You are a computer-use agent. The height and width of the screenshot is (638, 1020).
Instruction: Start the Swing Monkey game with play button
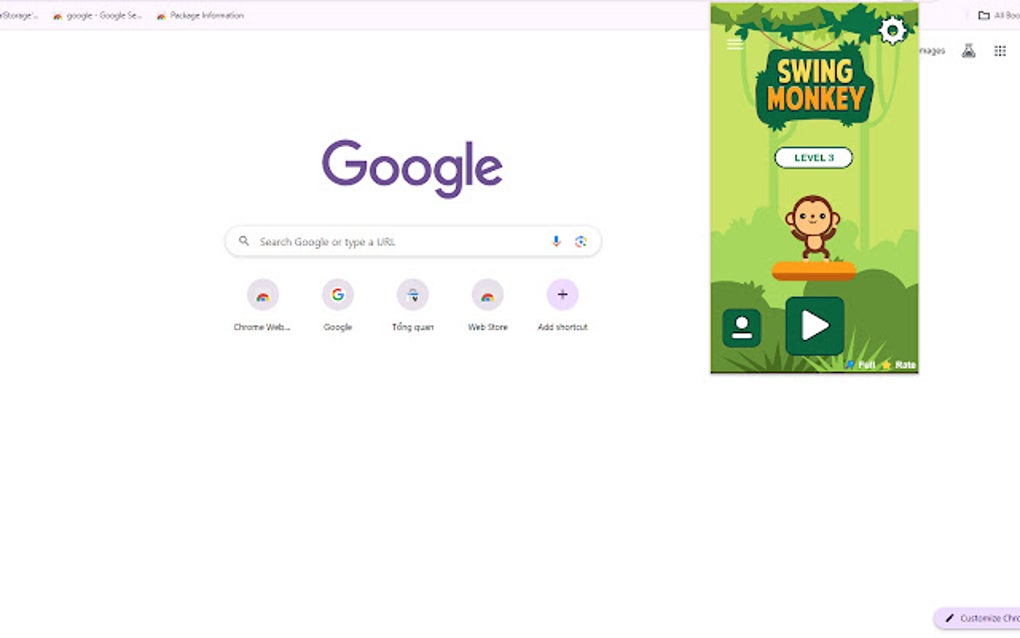click(814, 326)
